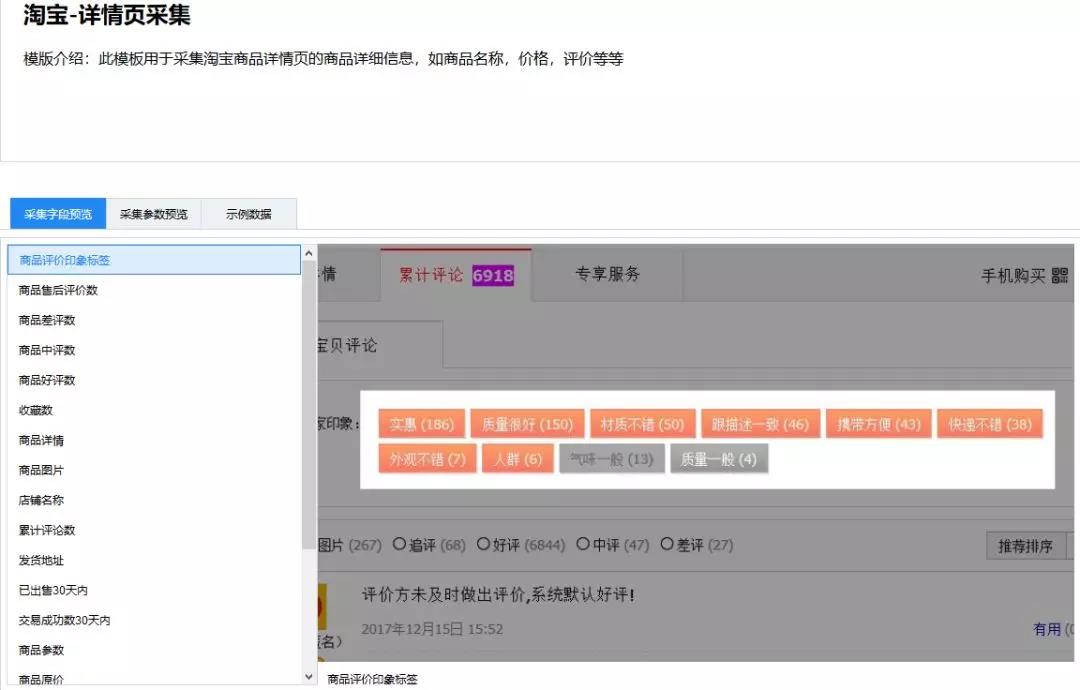
Task: Select the 发货地址 field
Action: coord(154,561)
